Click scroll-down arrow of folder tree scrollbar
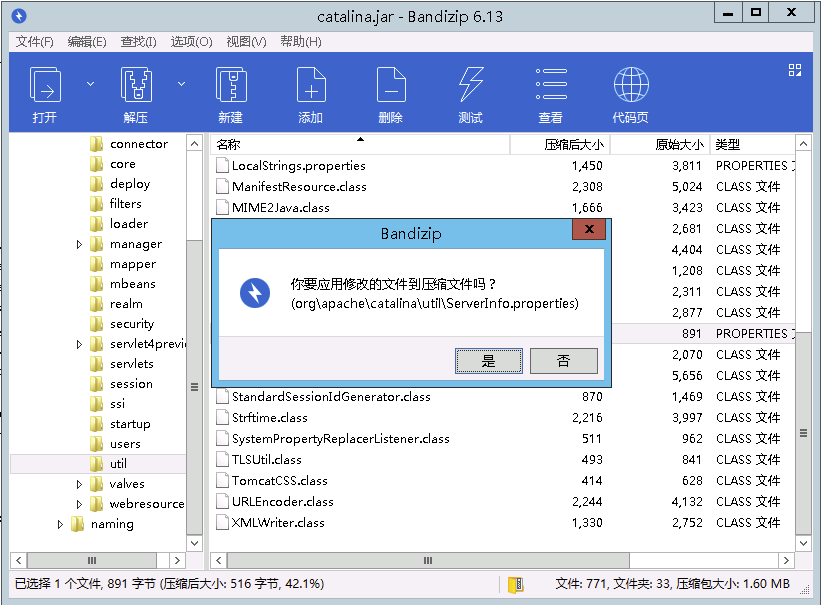This screenshot has height=605, width=822. coord(194,543)
